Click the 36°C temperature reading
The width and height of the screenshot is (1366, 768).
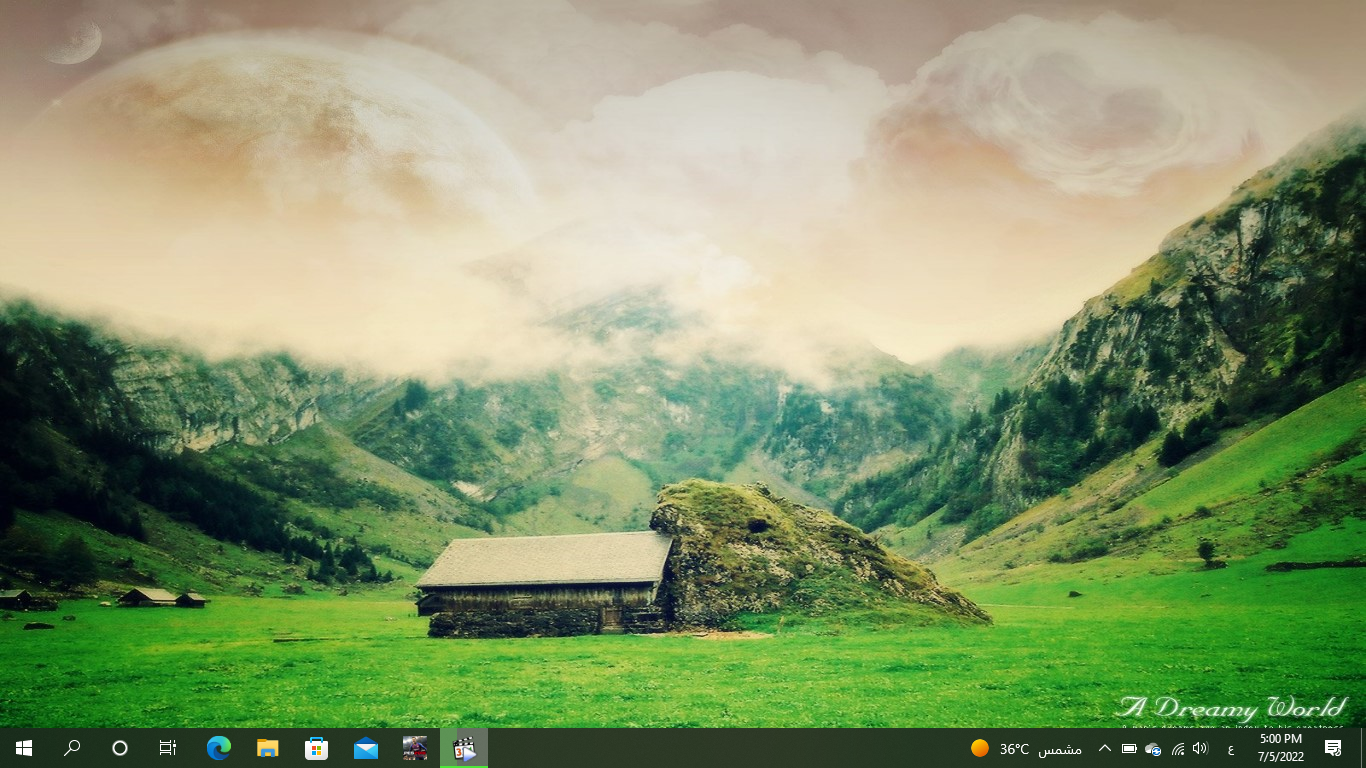pyautogui.click(x=1014, y=749)
